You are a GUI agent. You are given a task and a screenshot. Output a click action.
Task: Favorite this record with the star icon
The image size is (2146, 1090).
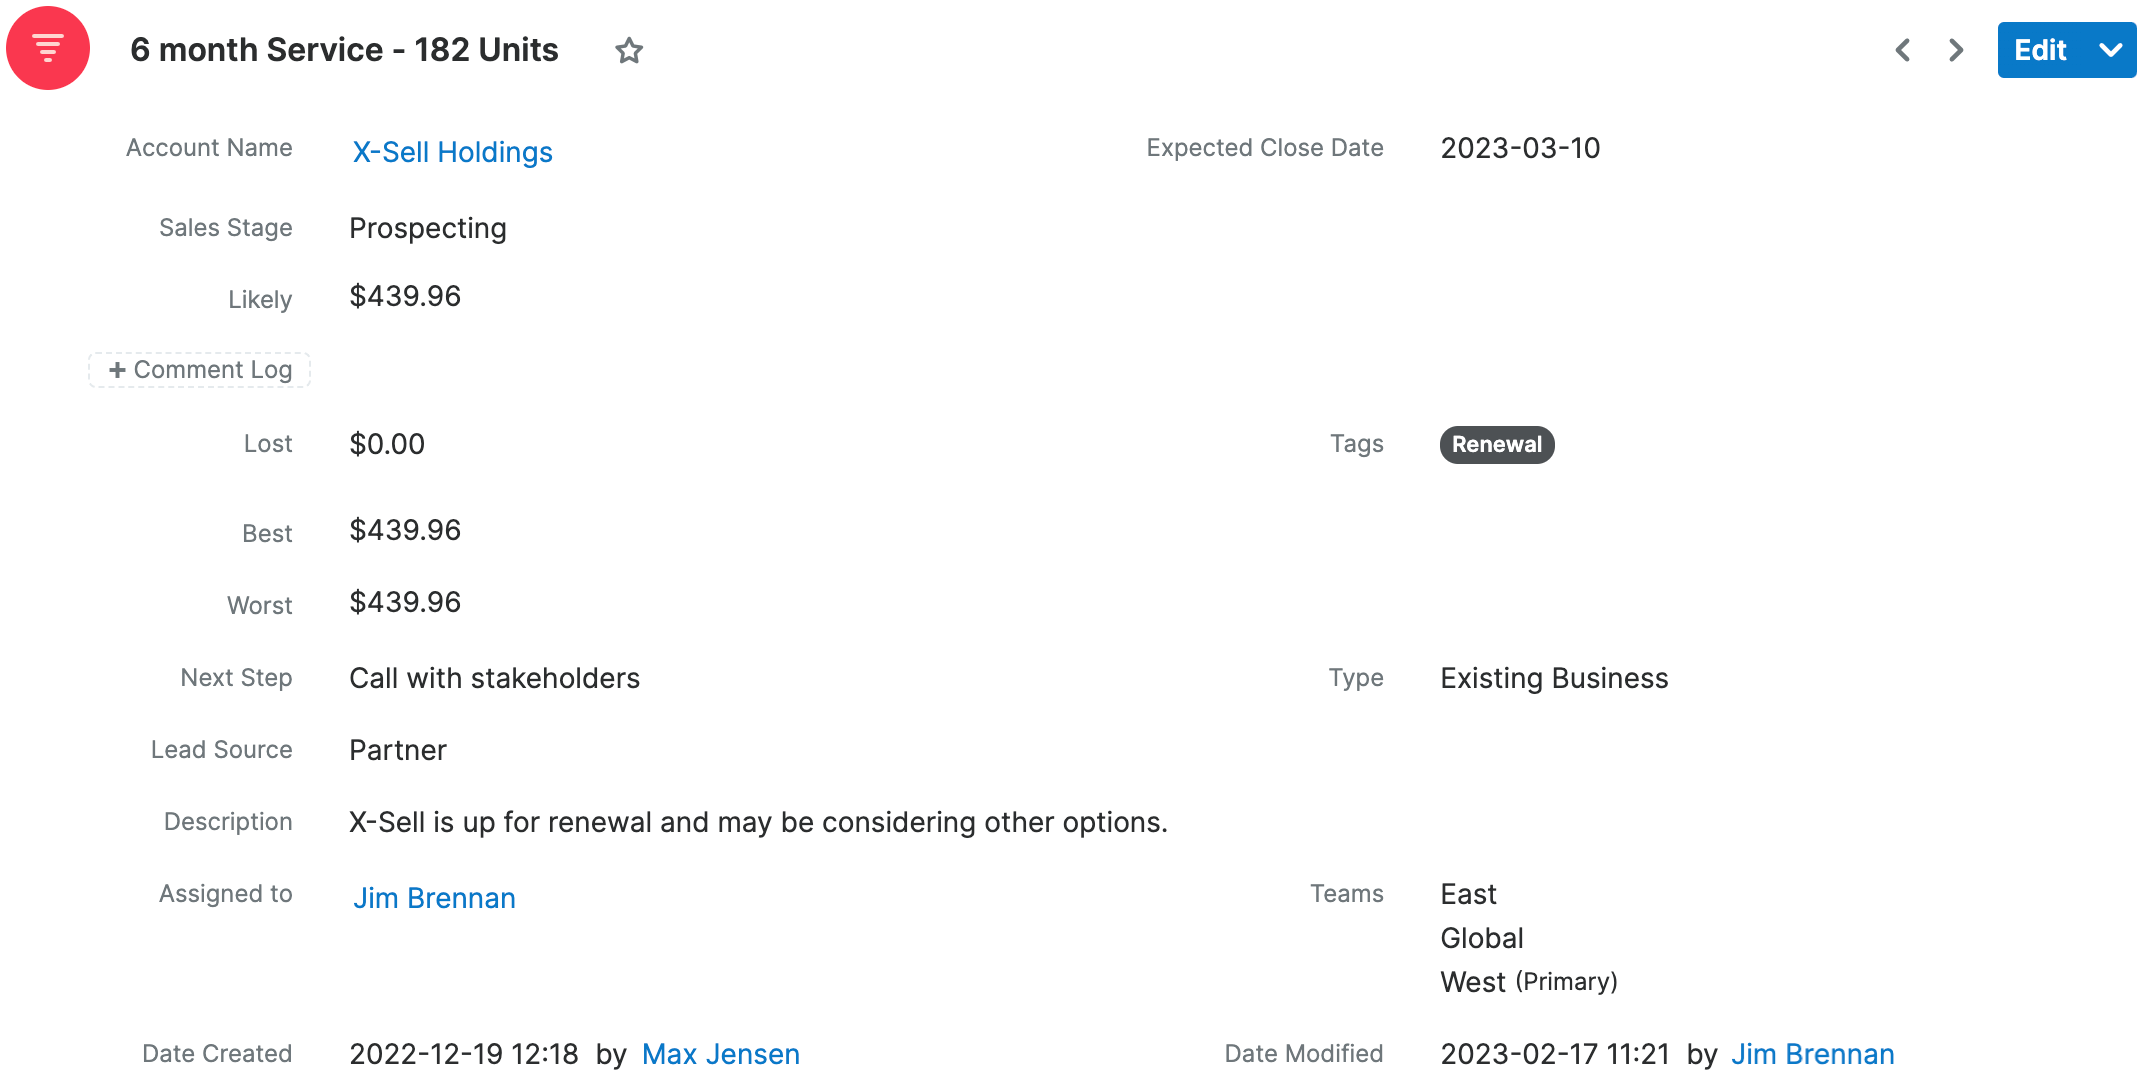(629, 50)
